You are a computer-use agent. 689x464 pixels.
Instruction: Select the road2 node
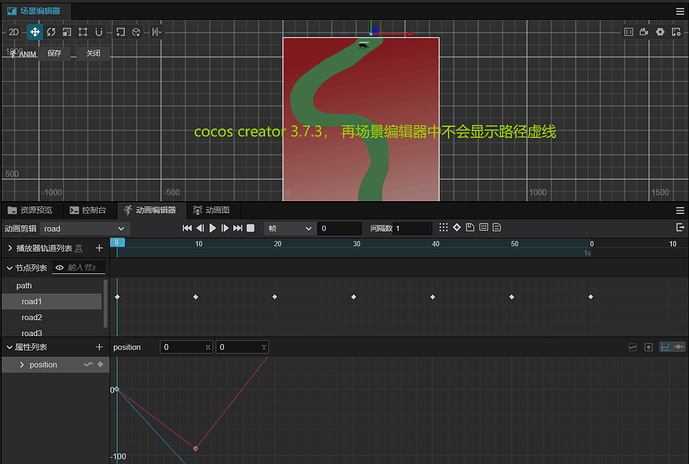pos(52,317)
